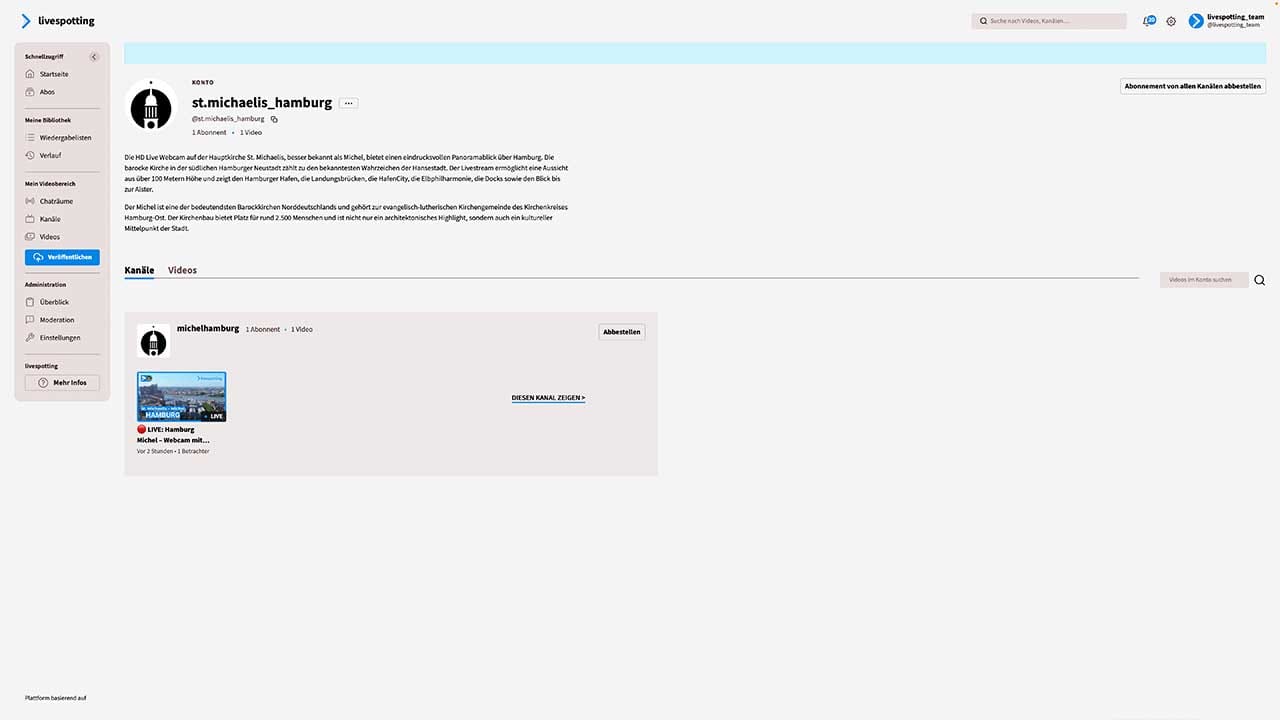Open the st.michaelis_hamburg account avatar
1280x720 pixels.
[x=151, y=105]
